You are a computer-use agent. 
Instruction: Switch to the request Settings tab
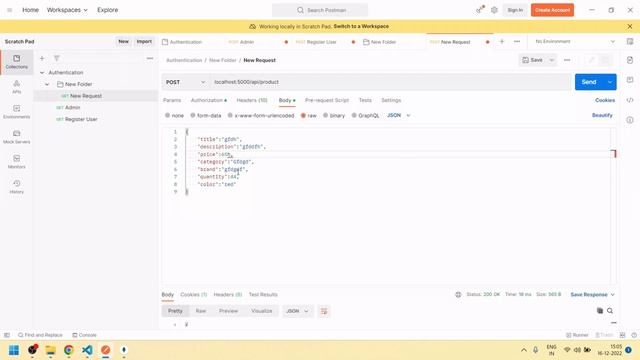click(x=391, y=100)
